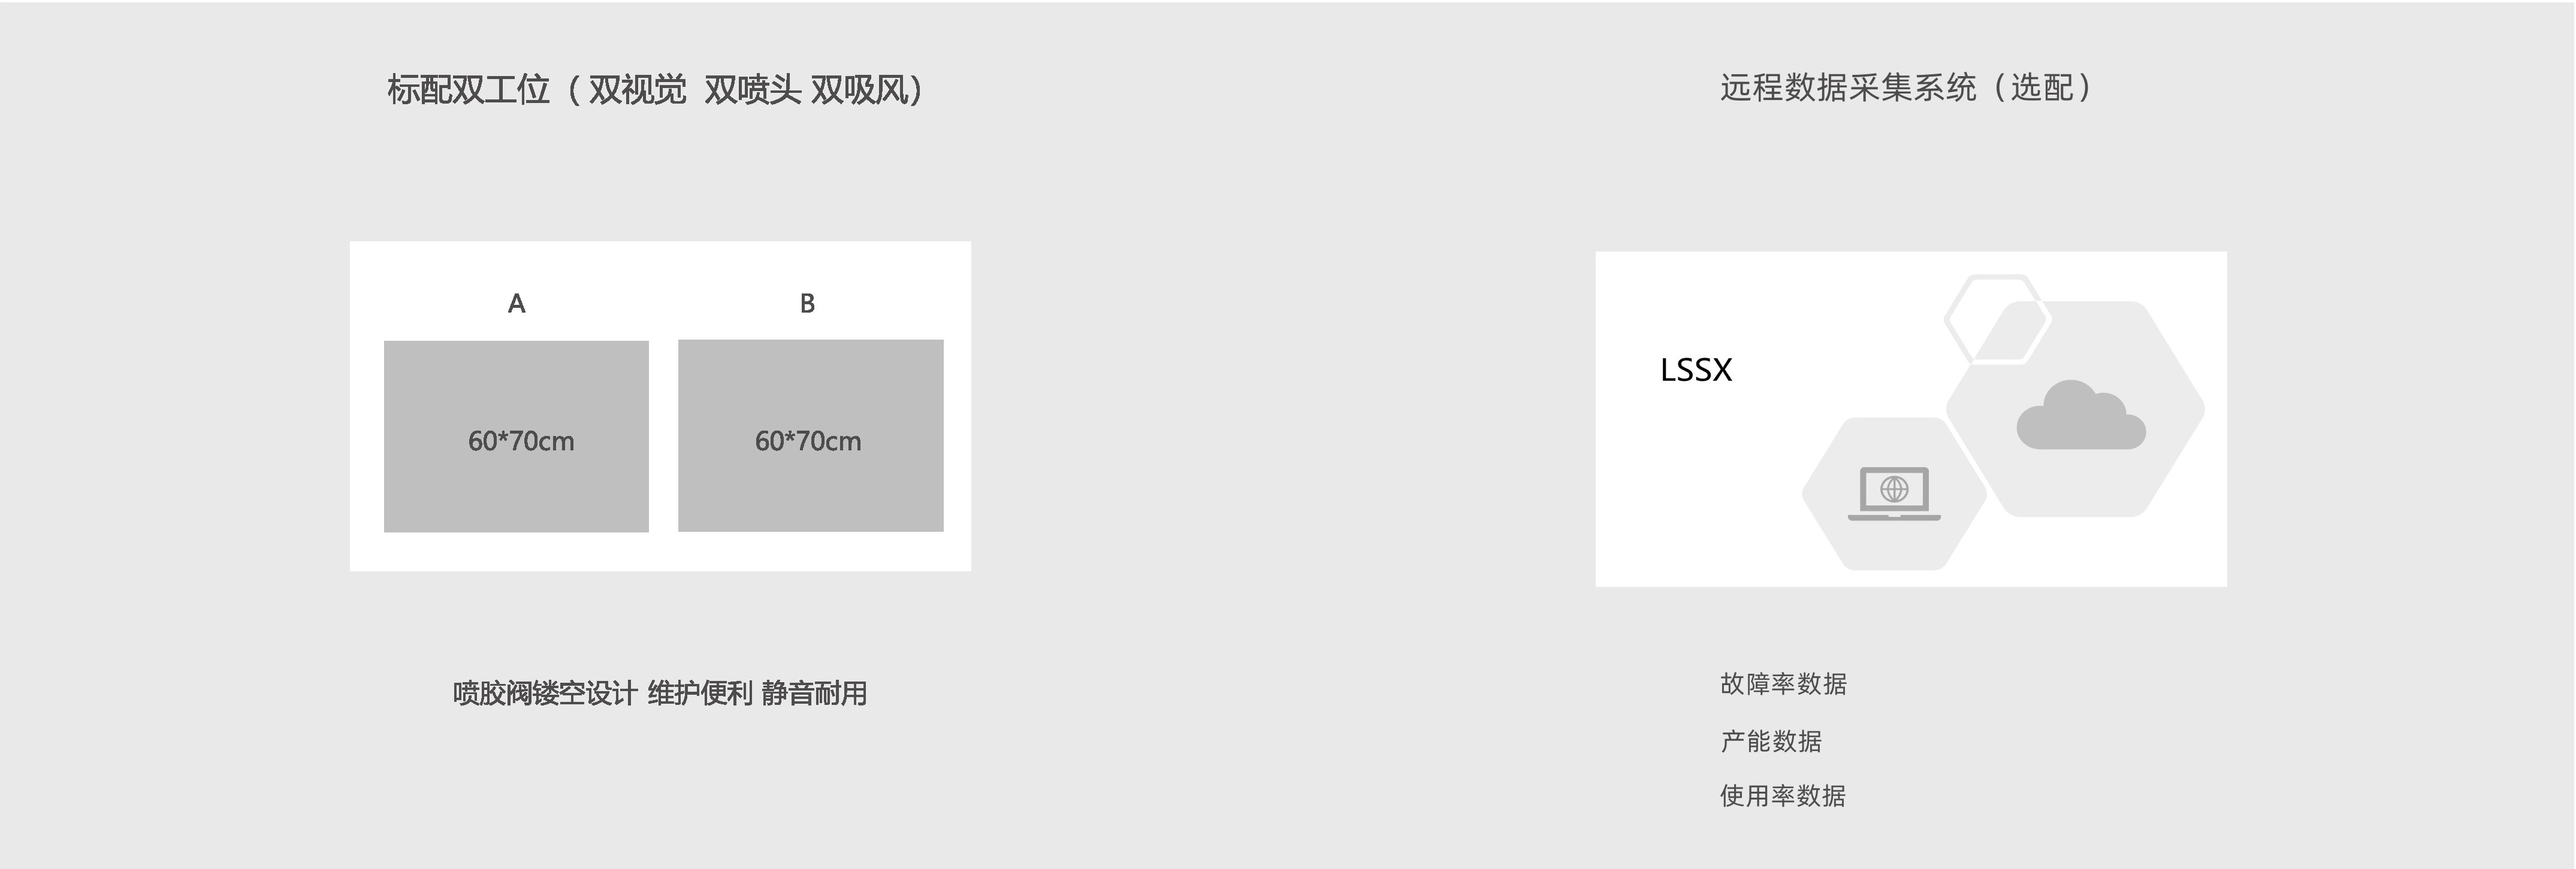Select 双视觉 in the left heading
The image size is (2576, 869).
637,90
